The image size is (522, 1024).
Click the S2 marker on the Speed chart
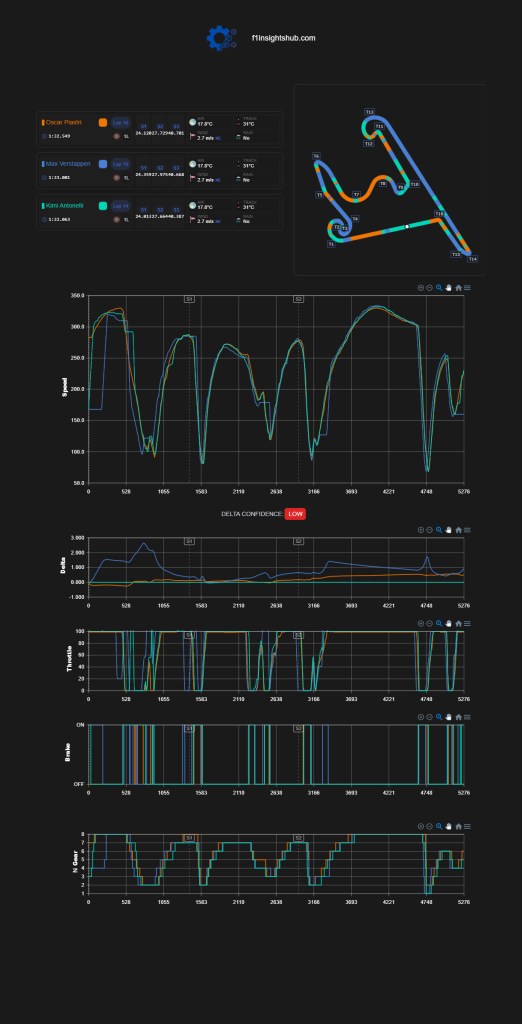298,298
